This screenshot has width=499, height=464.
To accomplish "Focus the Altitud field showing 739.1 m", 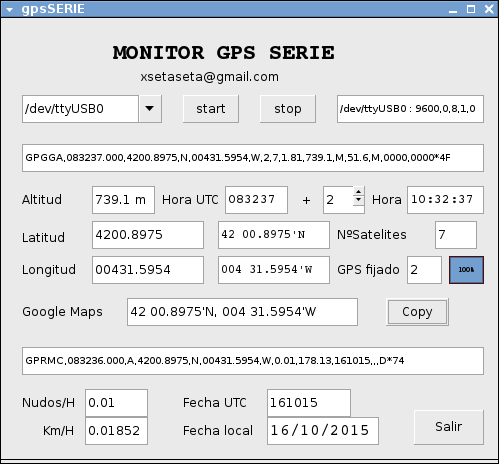I will click(x=123, y=200).
